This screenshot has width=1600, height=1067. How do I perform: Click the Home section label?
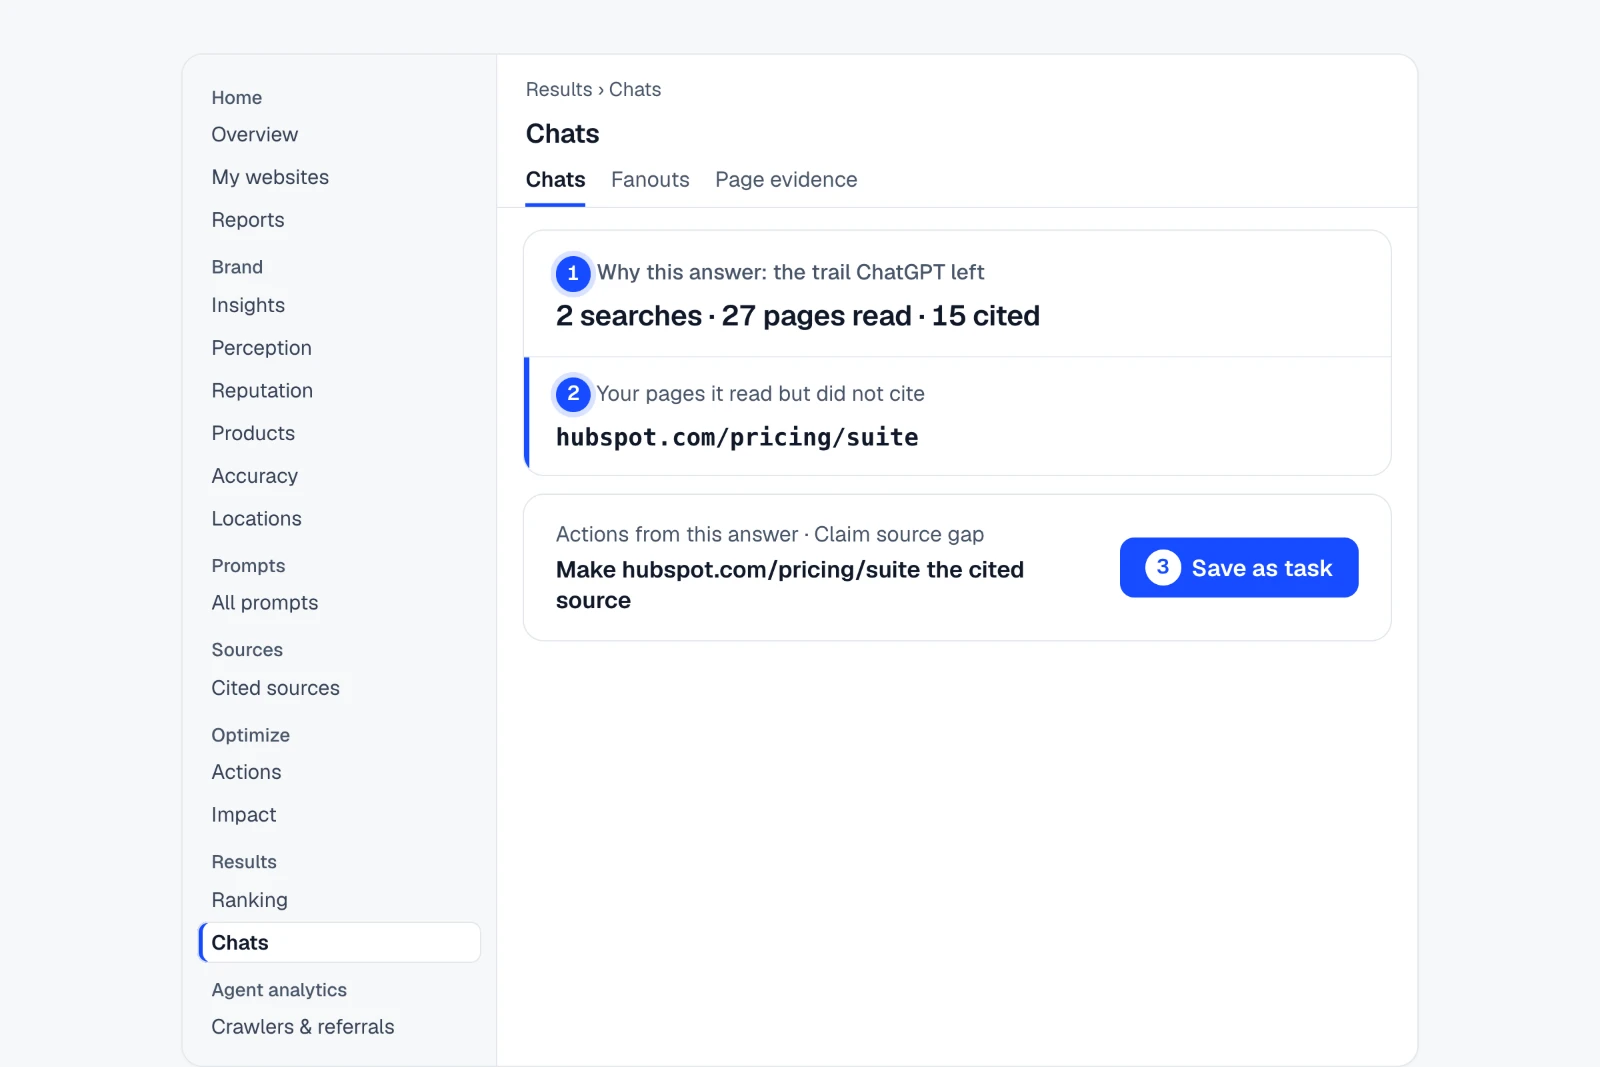point(236,98)
